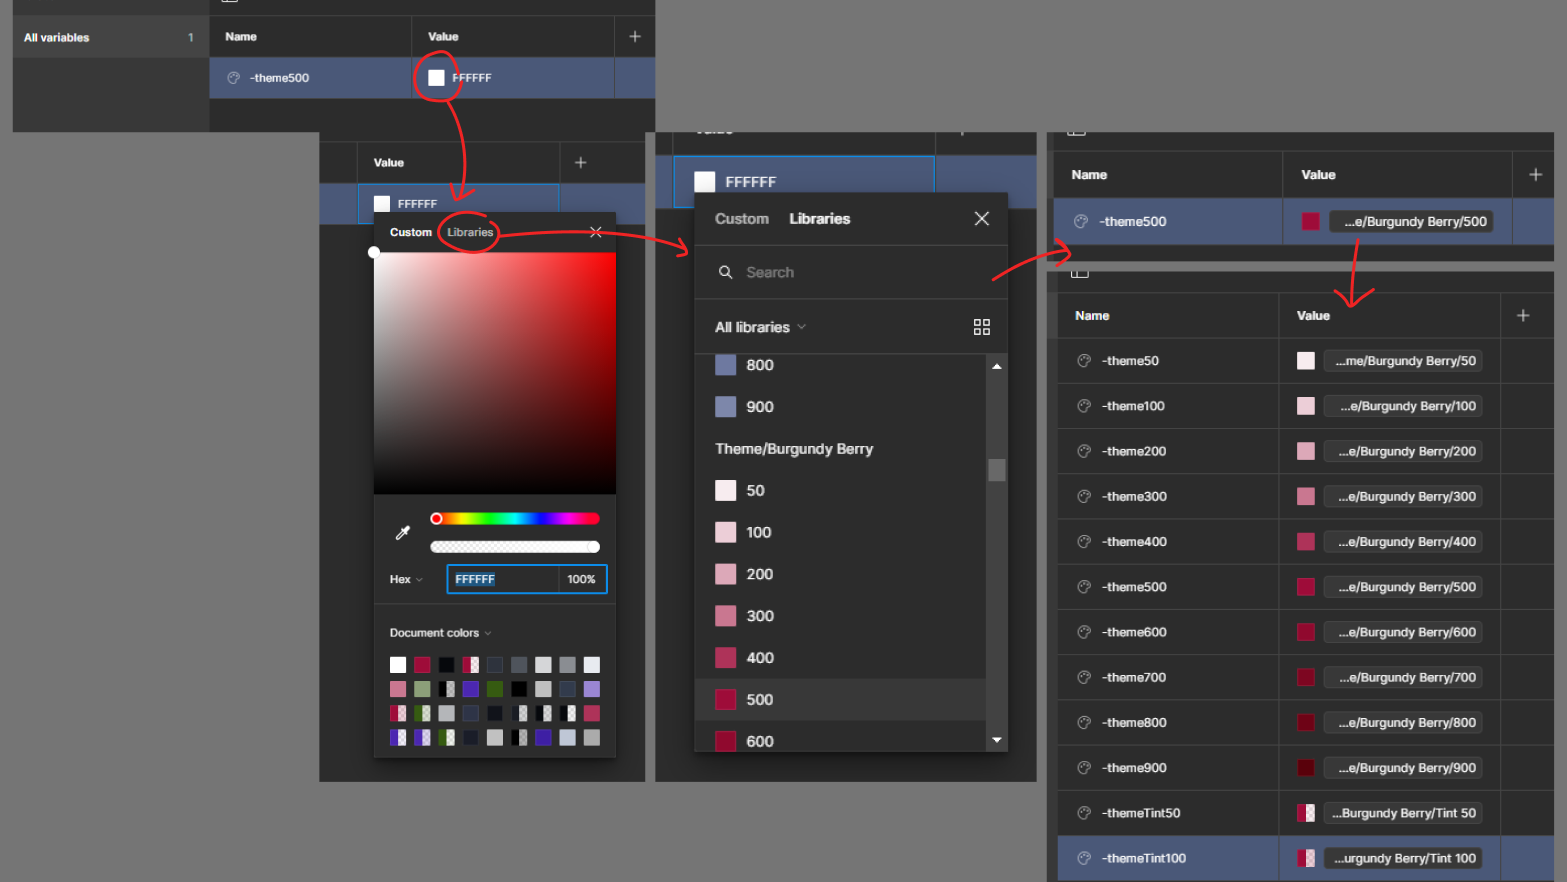Select white swatch in Document colors
1567x882 pixels.
click(398, 665)
